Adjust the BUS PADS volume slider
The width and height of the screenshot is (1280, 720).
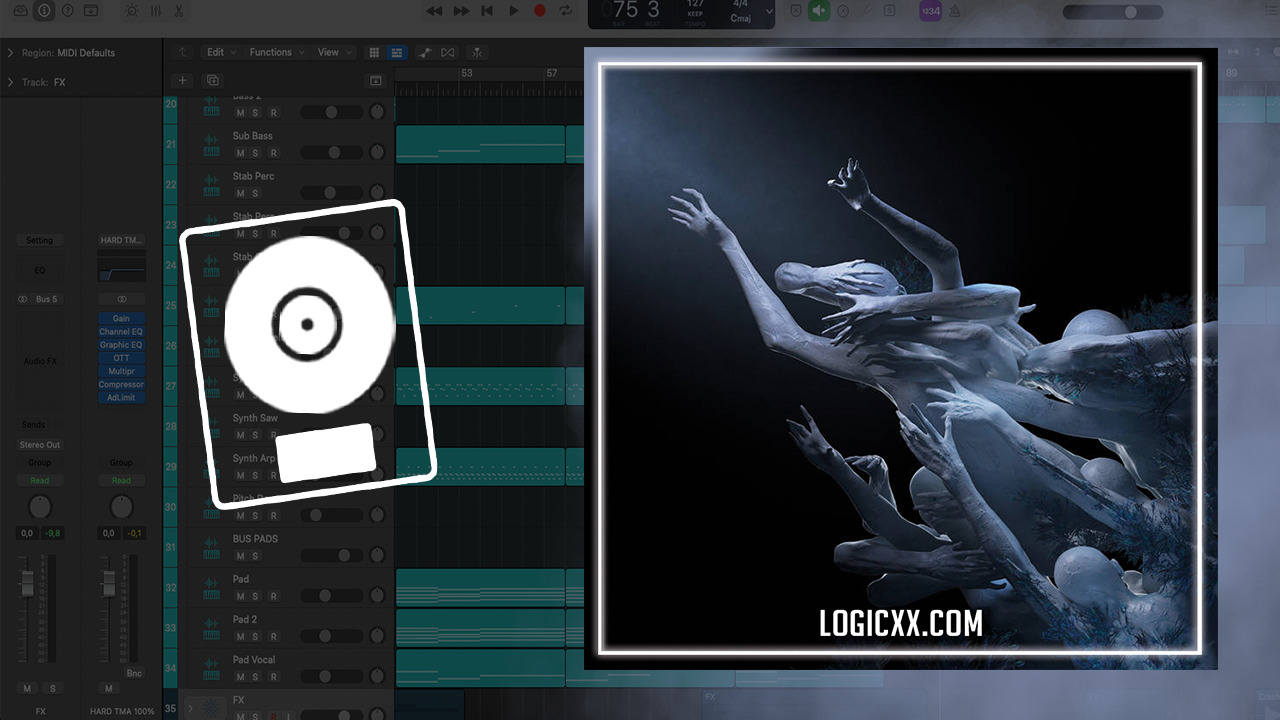[x=332, y=556]
